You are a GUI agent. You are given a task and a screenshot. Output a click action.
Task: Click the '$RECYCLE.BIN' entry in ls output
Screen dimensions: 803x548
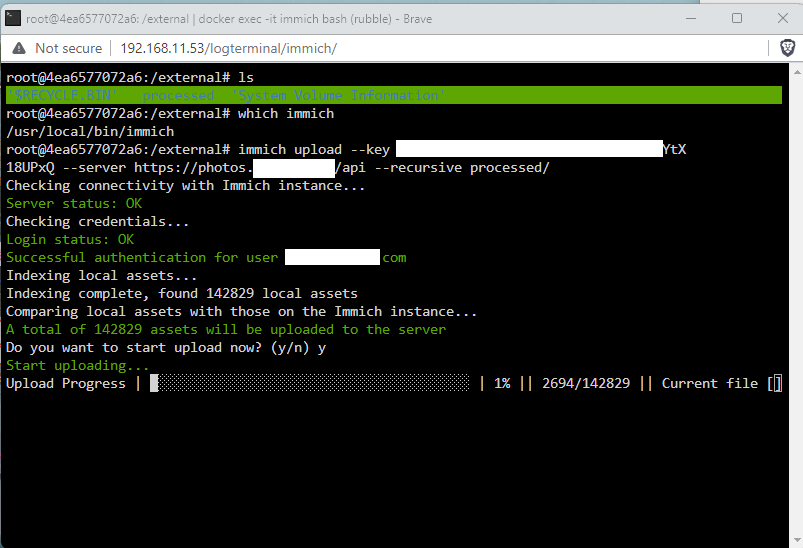(x=62, y=95)
